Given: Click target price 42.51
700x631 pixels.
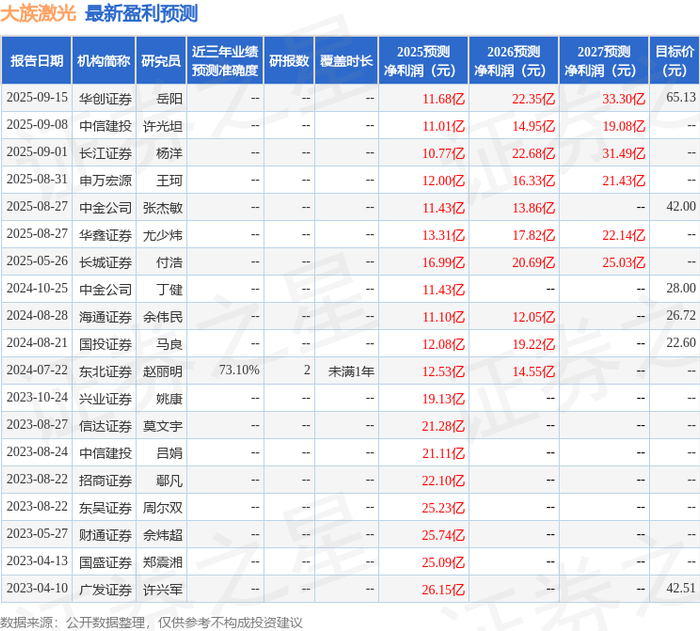Looking at the screenshot, I should click(x=681, y=588).
